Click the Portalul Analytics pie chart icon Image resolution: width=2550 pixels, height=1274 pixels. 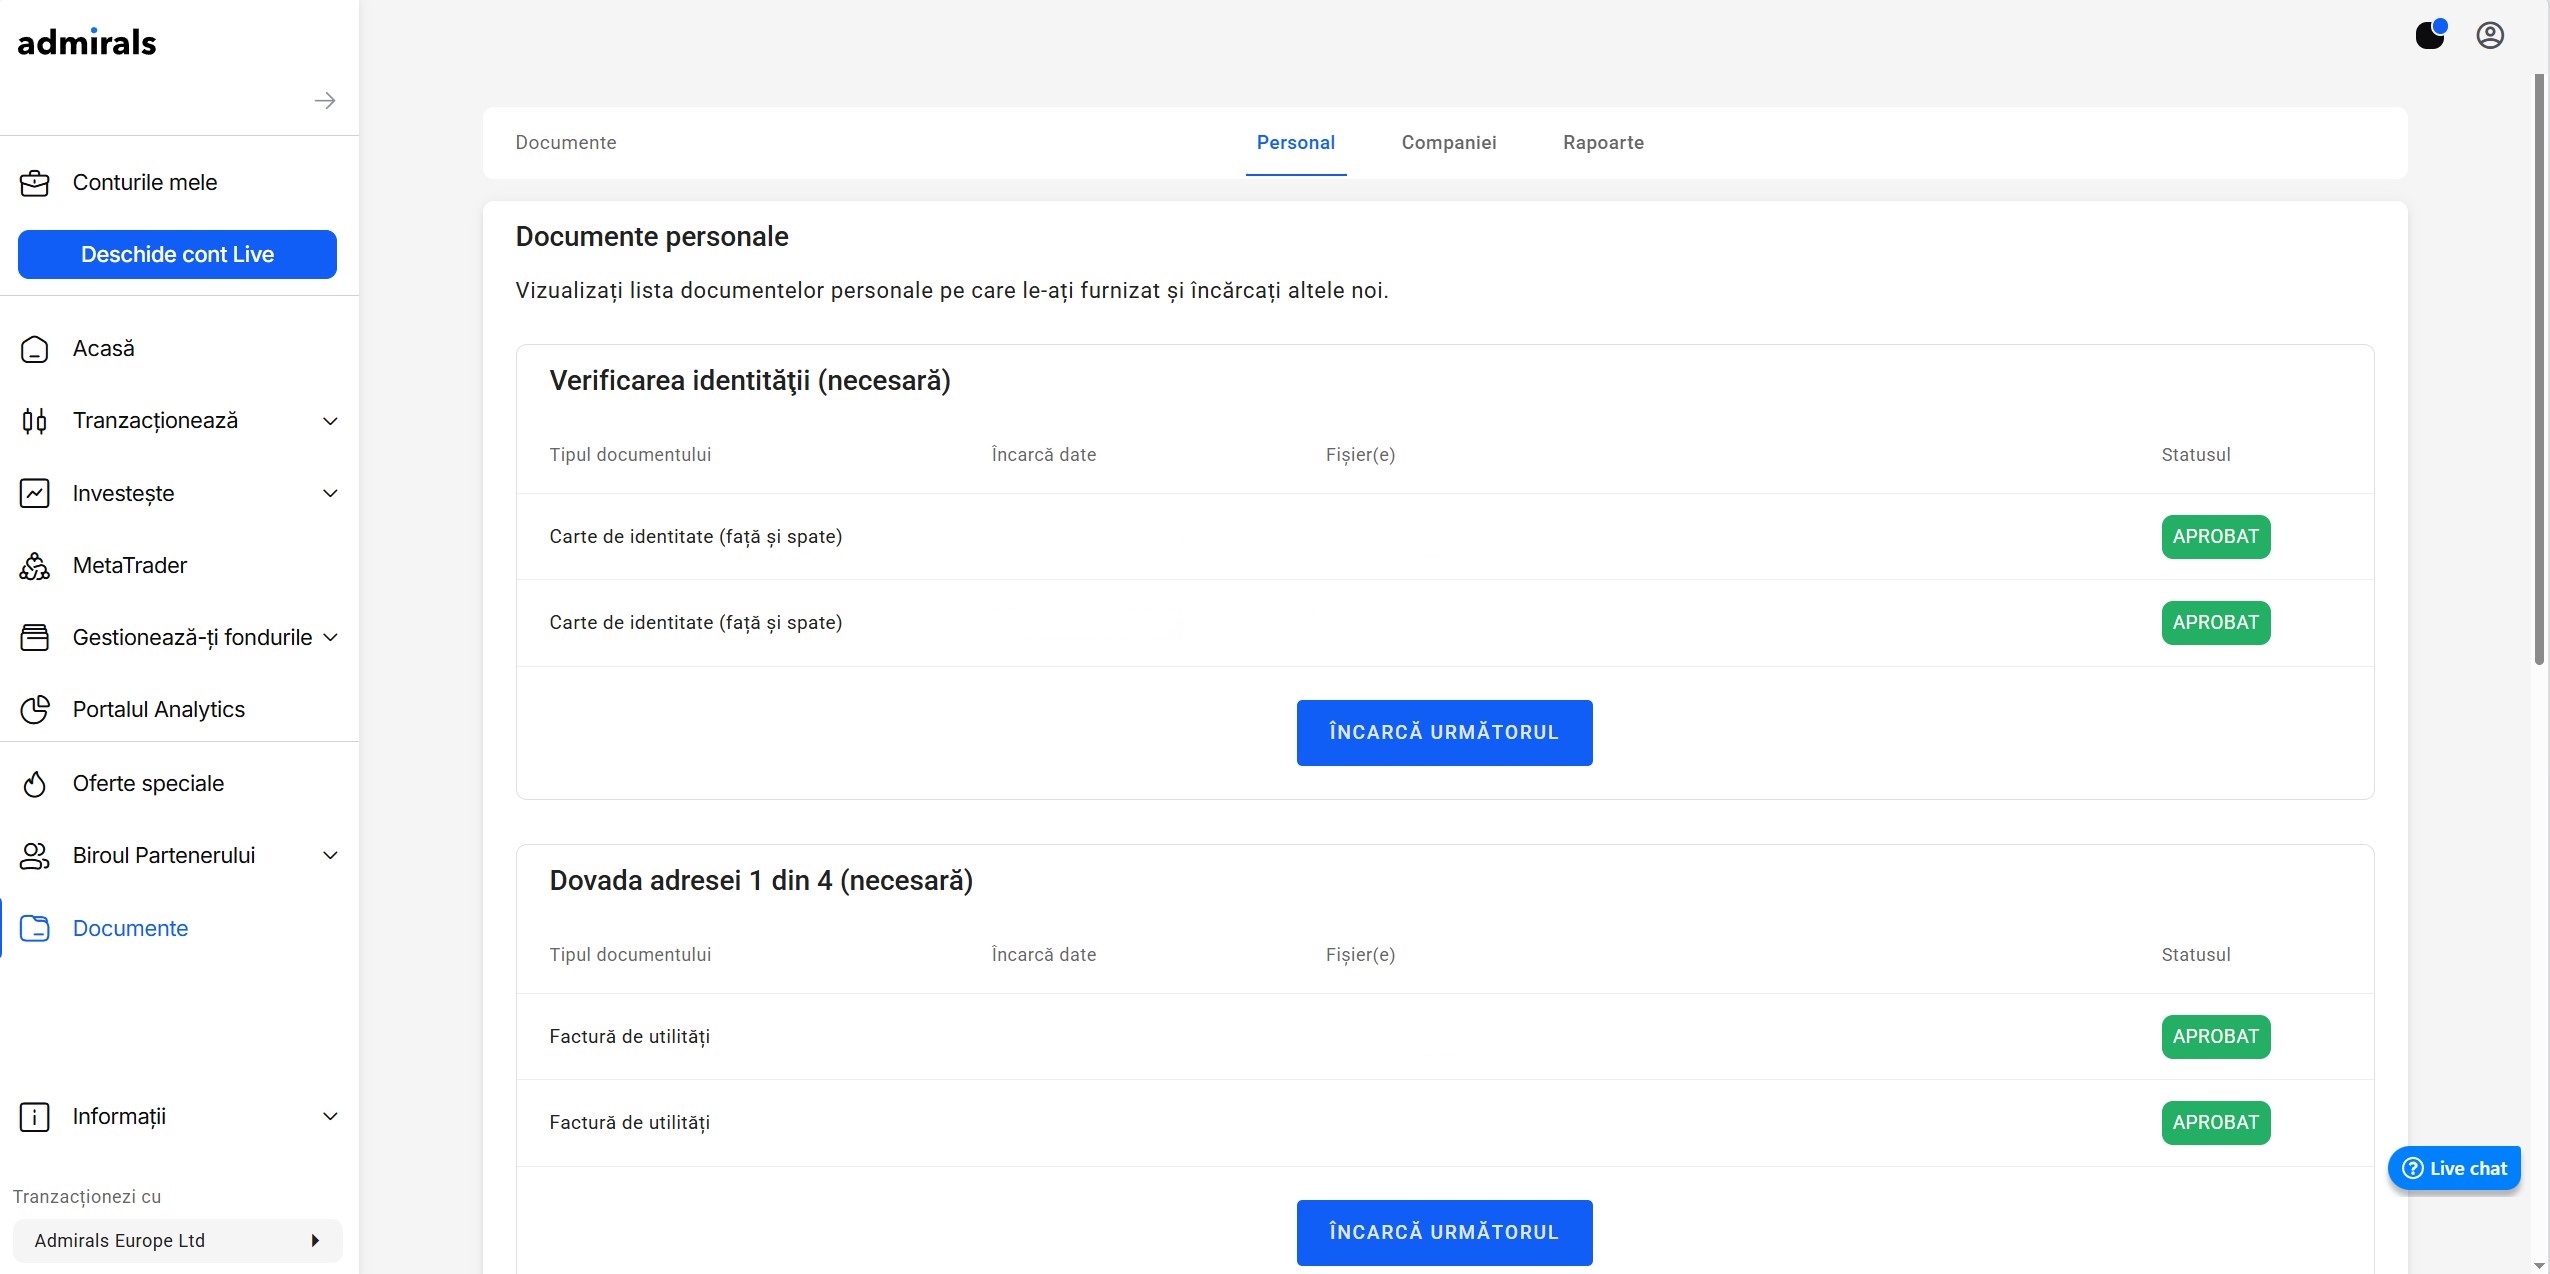[34, 709]
